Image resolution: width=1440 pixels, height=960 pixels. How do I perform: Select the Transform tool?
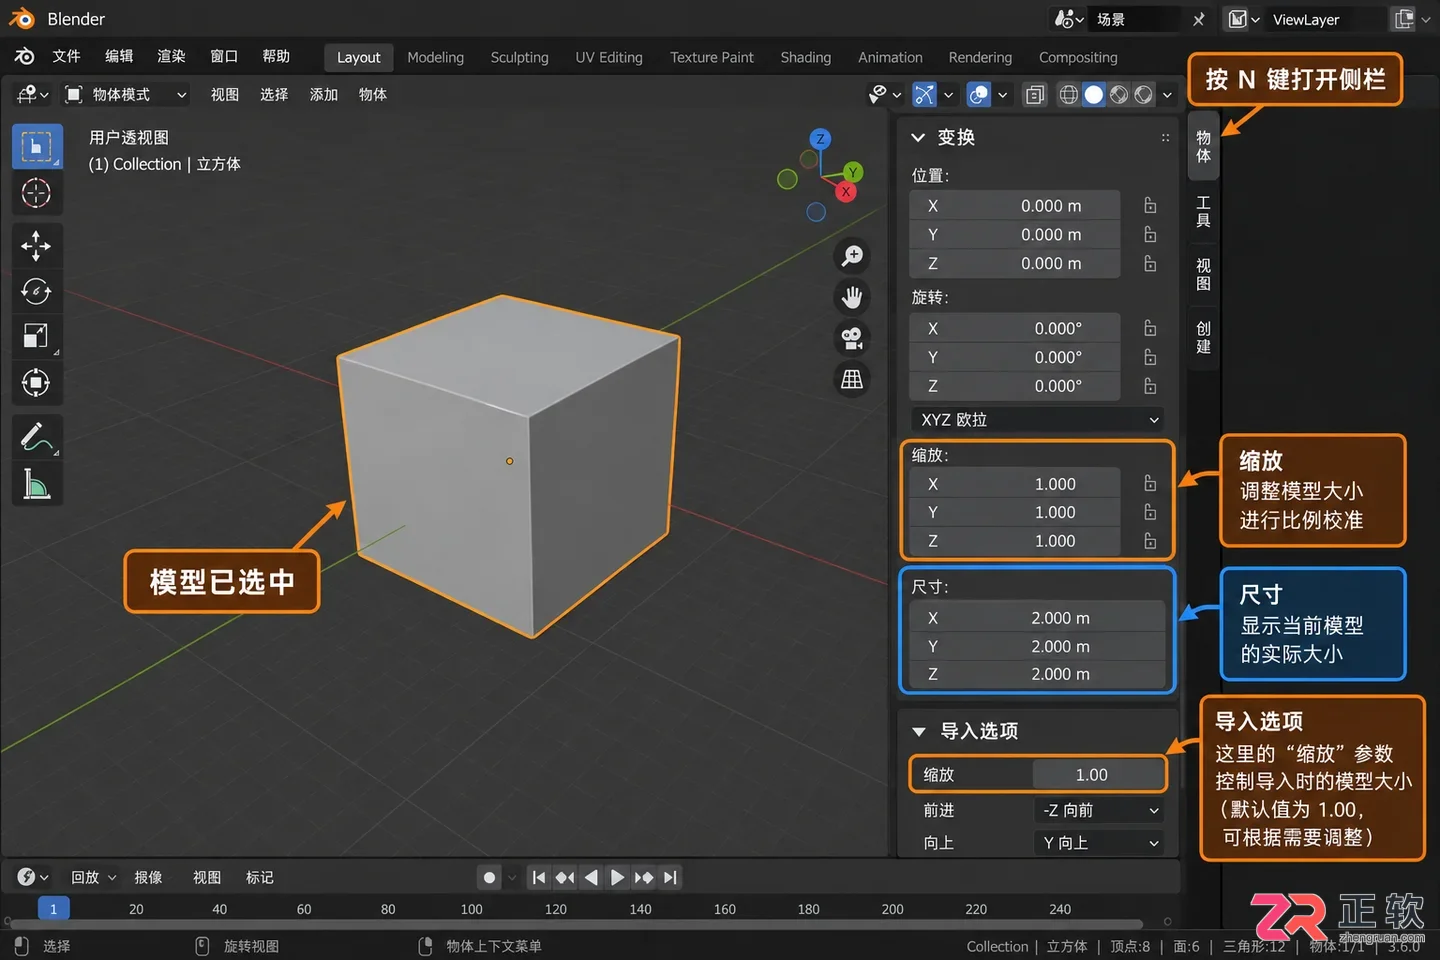click(x=37, y=383)
